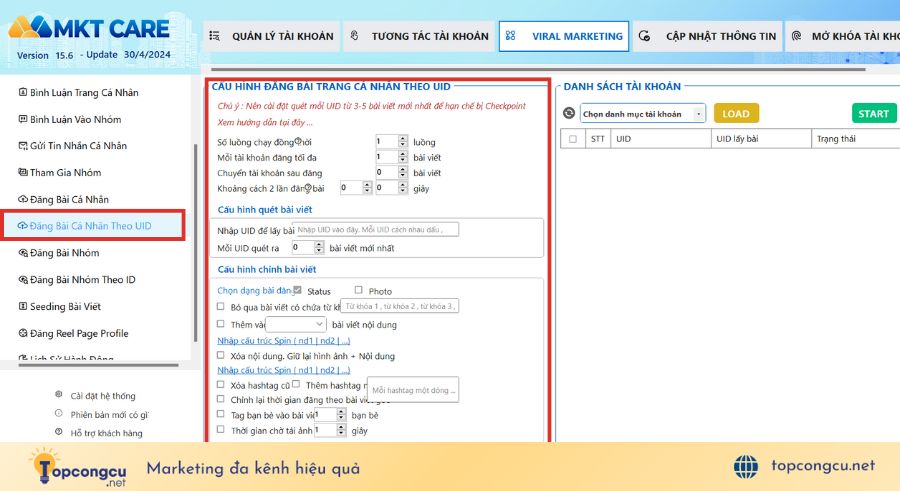
Task: Click the Cài đặt hệ thống gear icon
Action: tap(59, 395)
